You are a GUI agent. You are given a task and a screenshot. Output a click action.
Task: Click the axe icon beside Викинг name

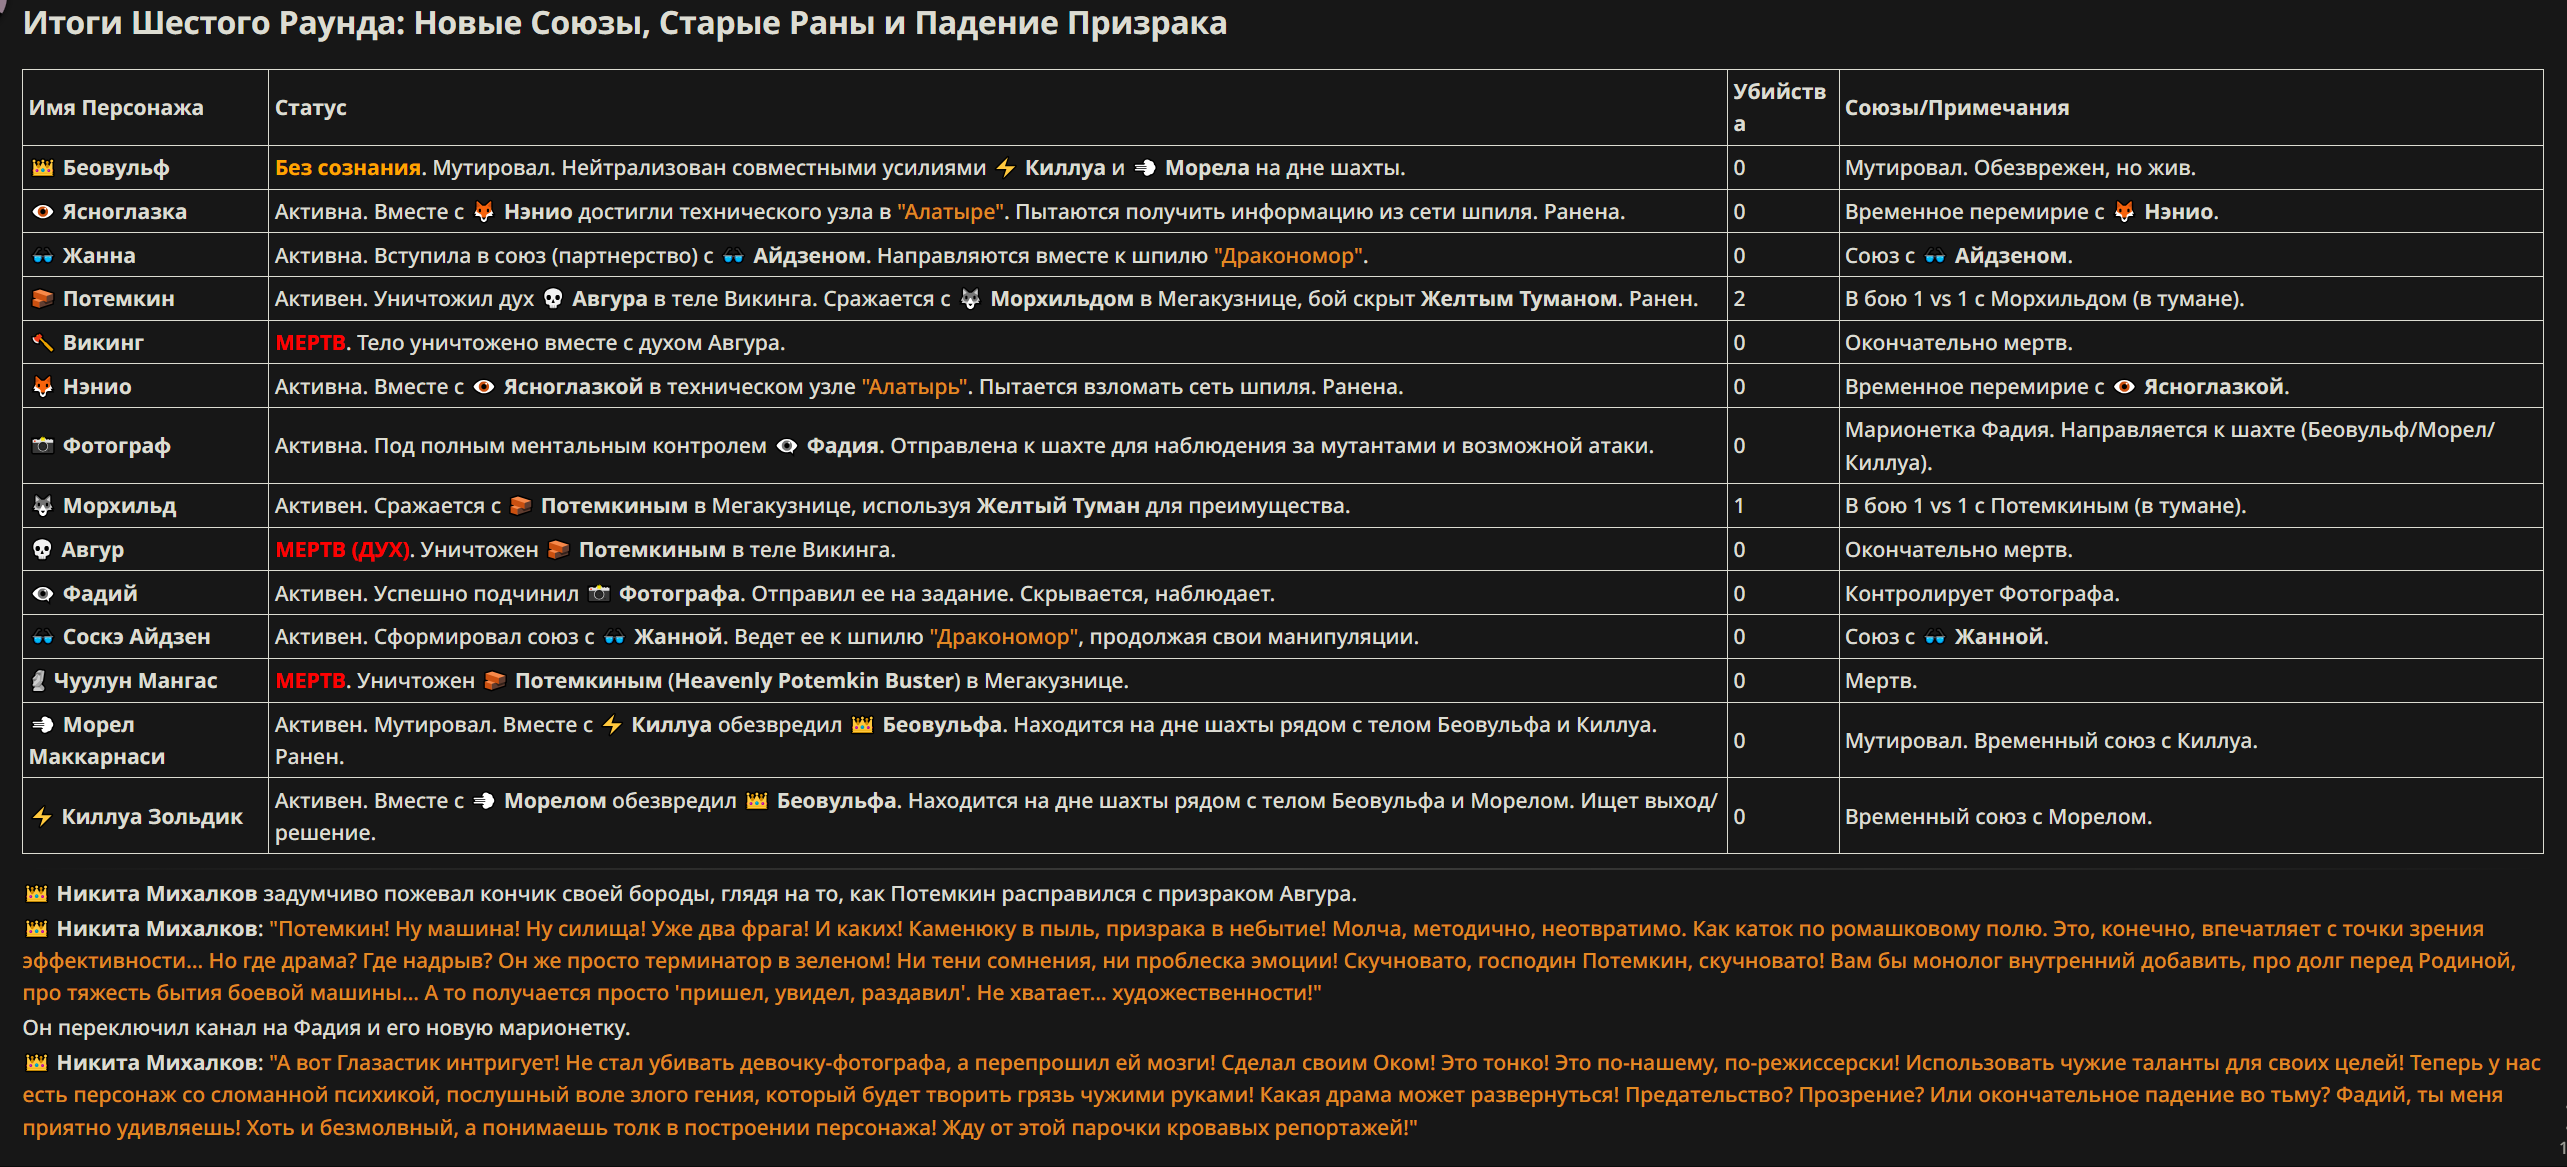(42, 343)
